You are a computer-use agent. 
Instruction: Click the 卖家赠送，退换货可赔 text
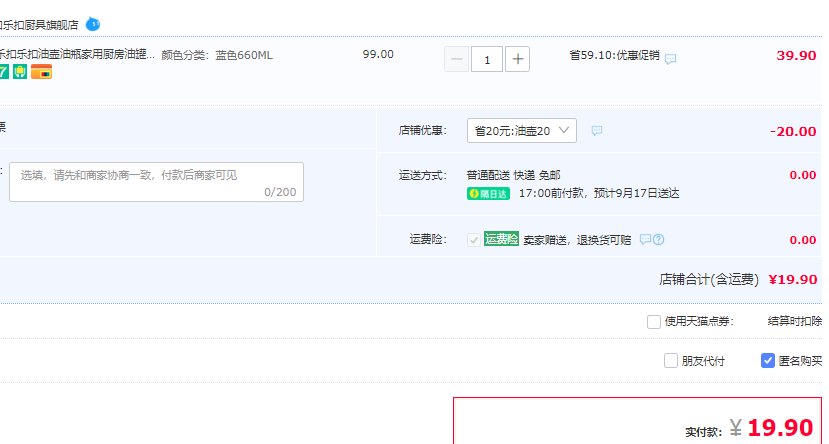577,240
